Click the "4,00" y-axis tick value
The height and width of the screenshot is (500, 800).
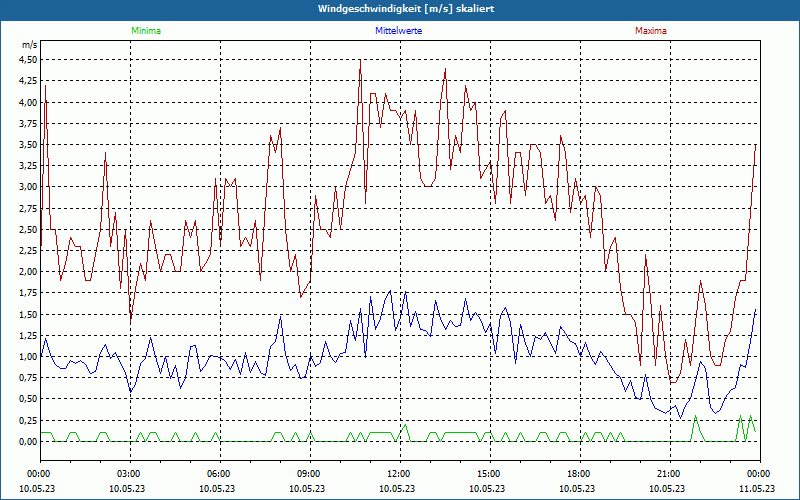tap(29, 102)
